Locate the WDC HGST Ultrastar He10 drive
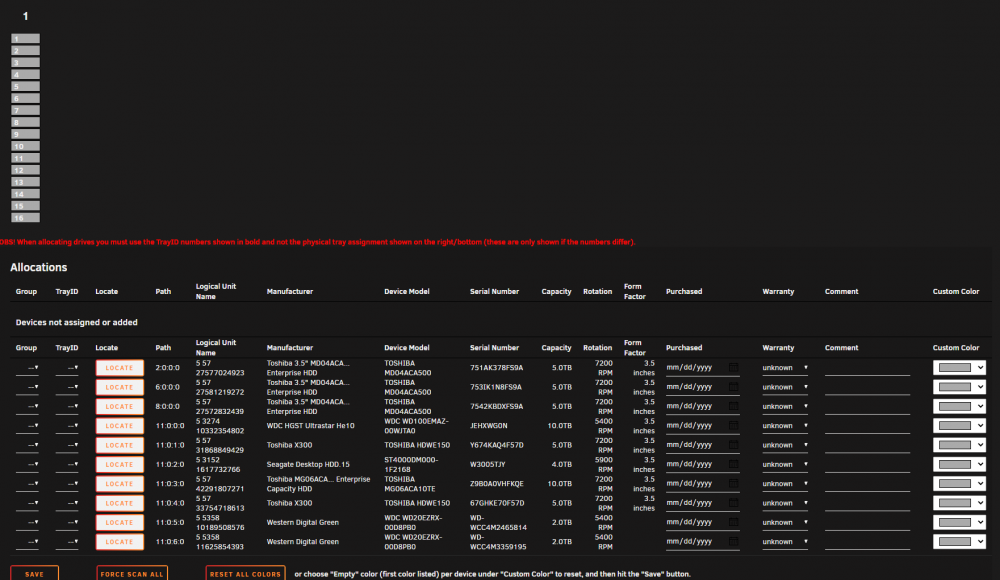The height and width of the screenshot is (580, 1000). tap(119, 426)
